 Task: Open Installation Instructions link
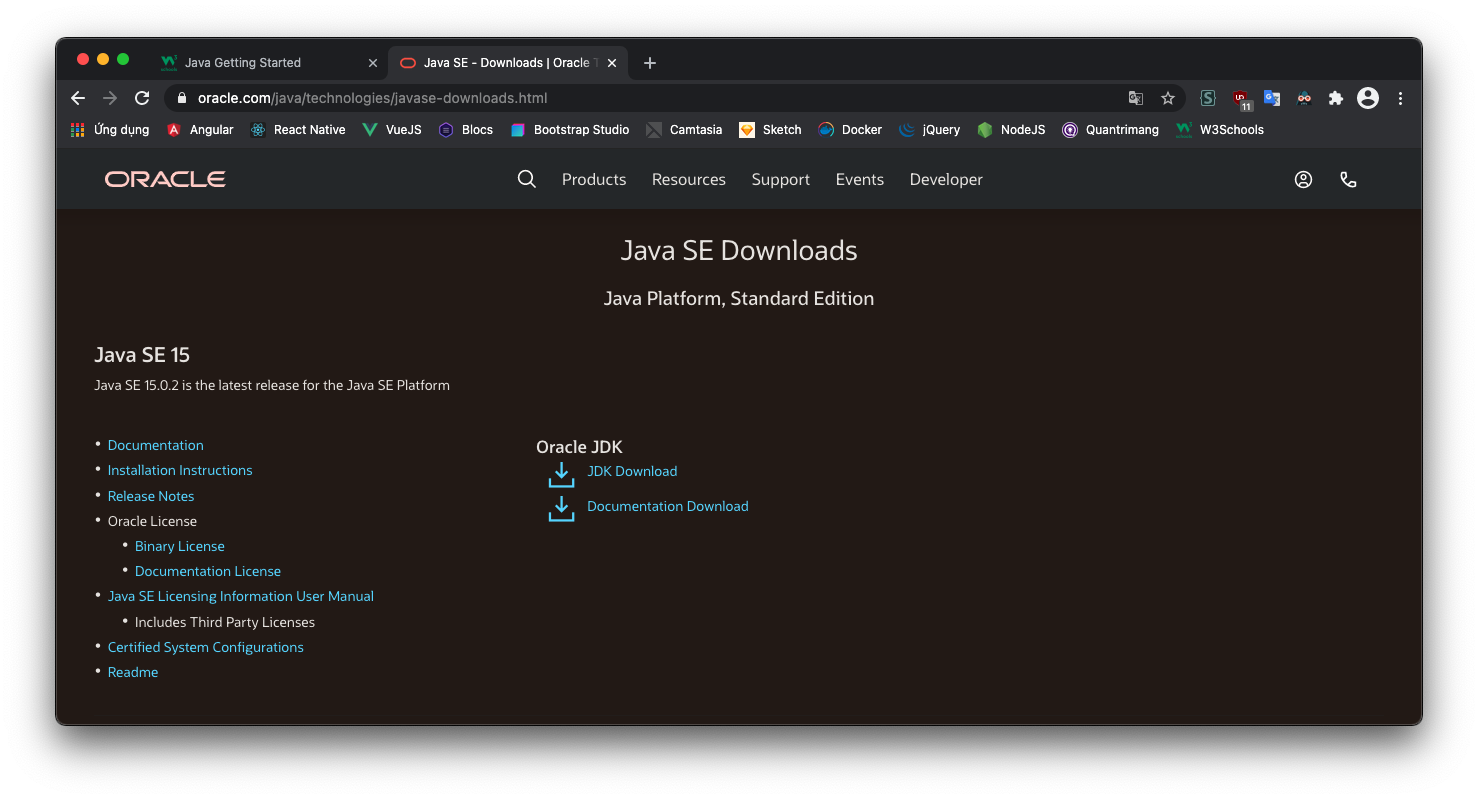[x=180, y=470]
